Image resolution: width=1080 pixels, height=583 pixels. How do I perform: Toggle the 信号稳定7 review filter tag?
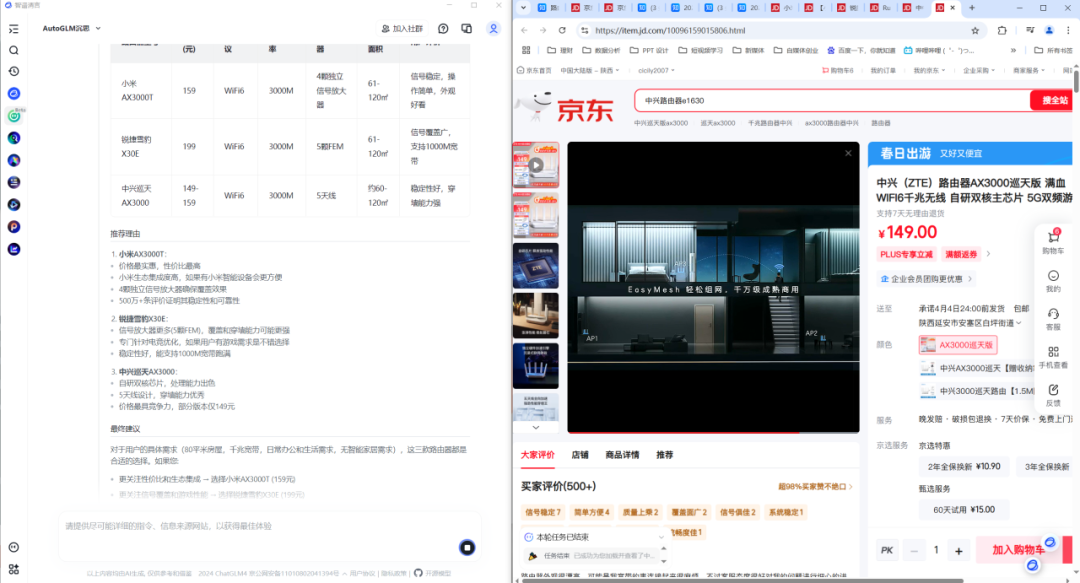[543, 511]
